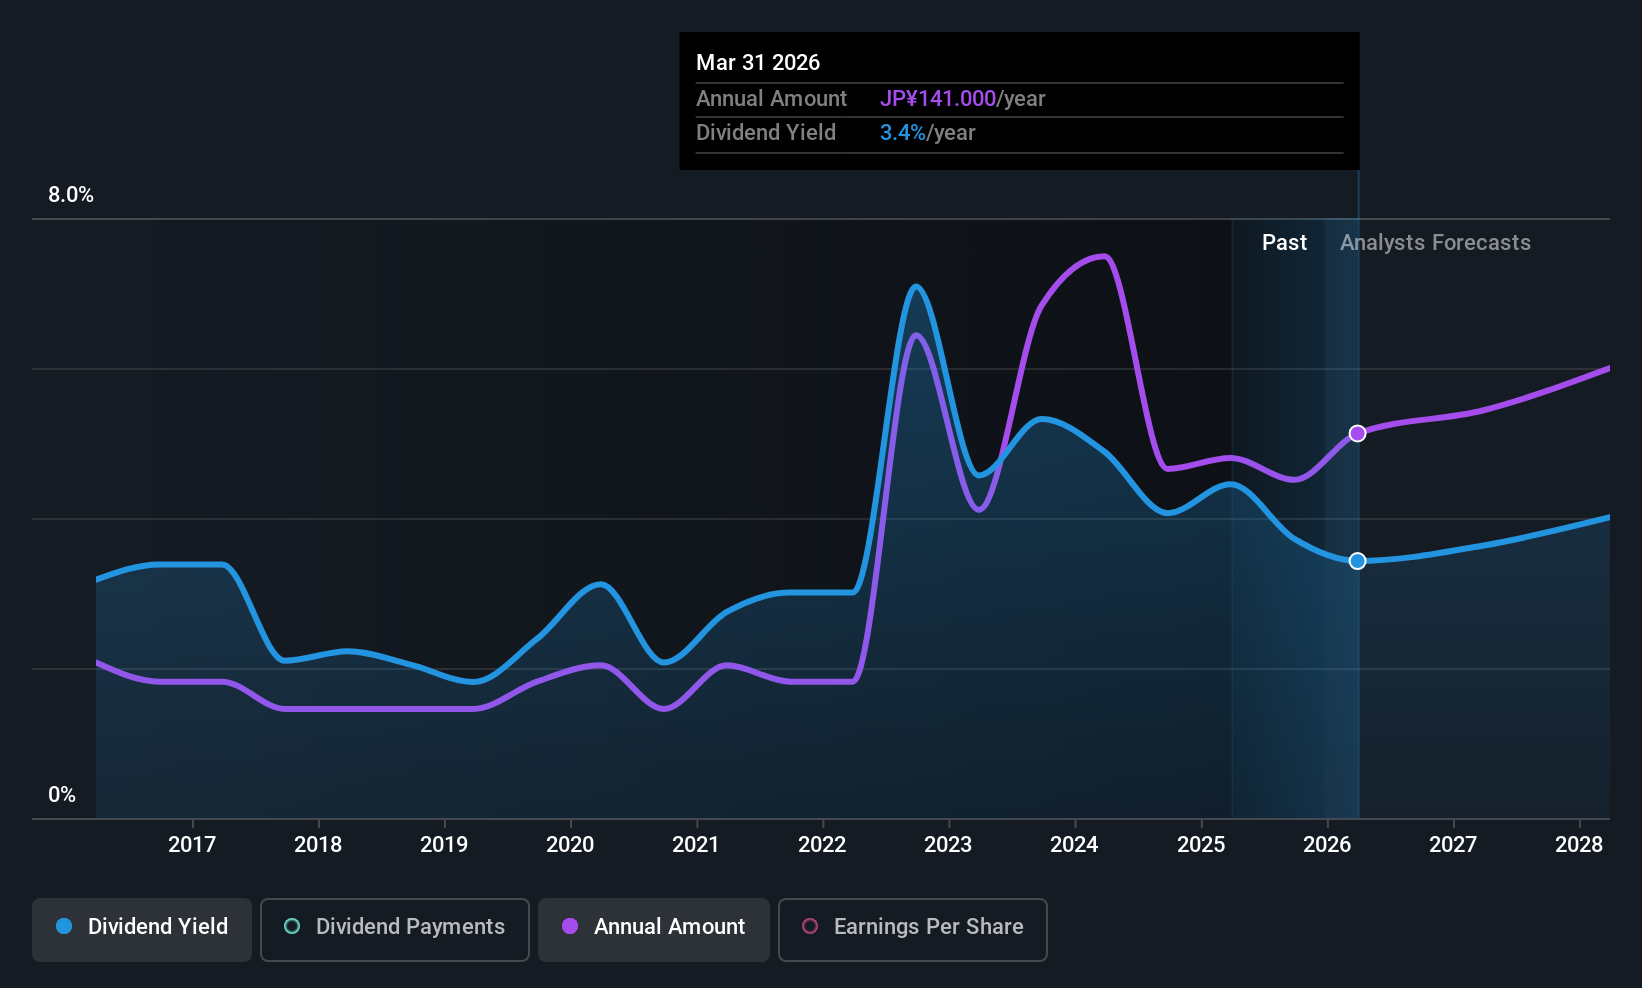Screen dimensions: 1642x988
Task: Click the JP¥141.000 annual amount in tooltip
Action: pos(938,98)
